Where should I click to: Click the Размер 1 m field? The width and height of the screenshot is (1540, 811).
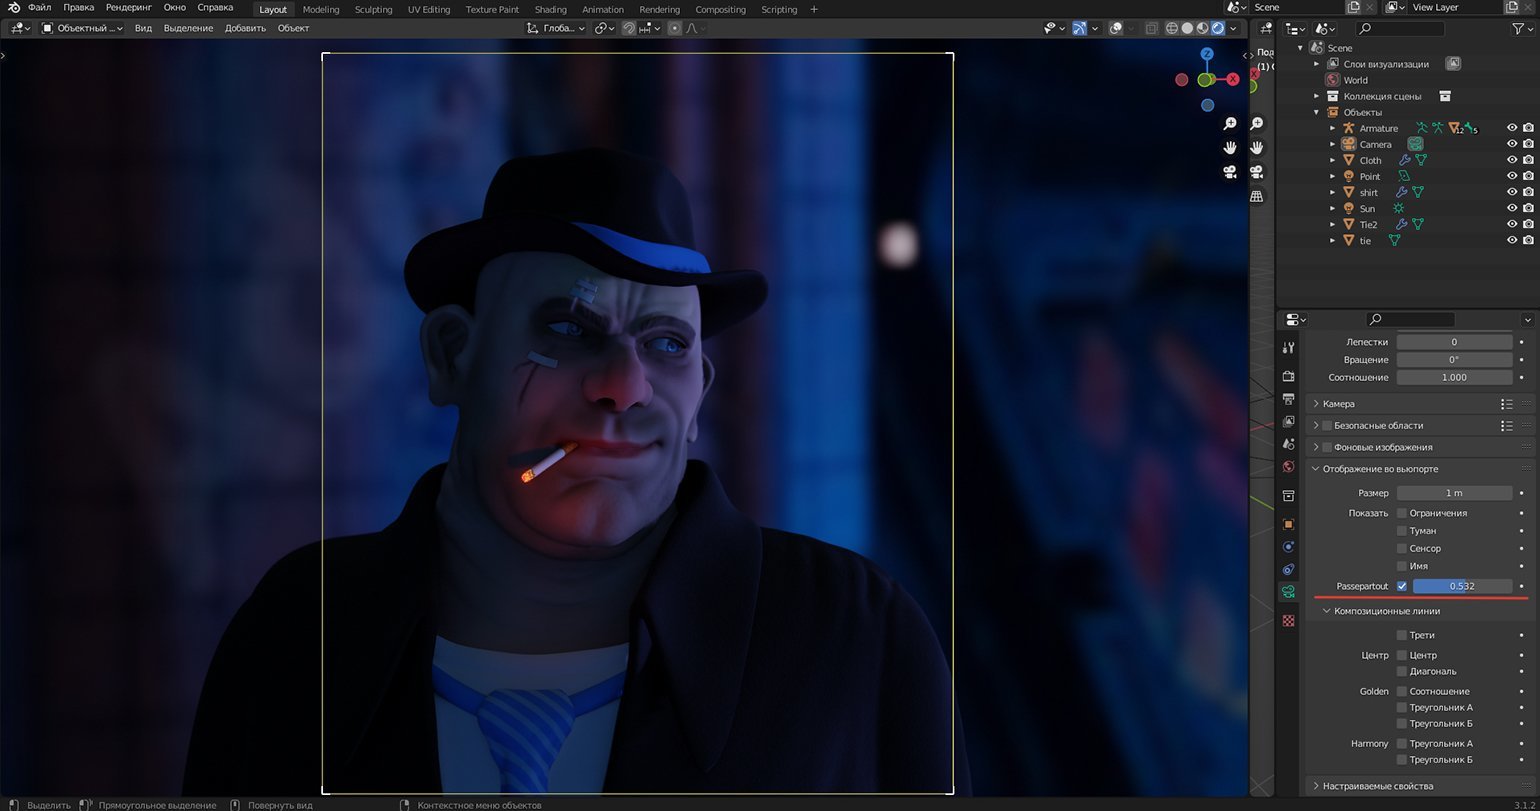click(1454, 493)
